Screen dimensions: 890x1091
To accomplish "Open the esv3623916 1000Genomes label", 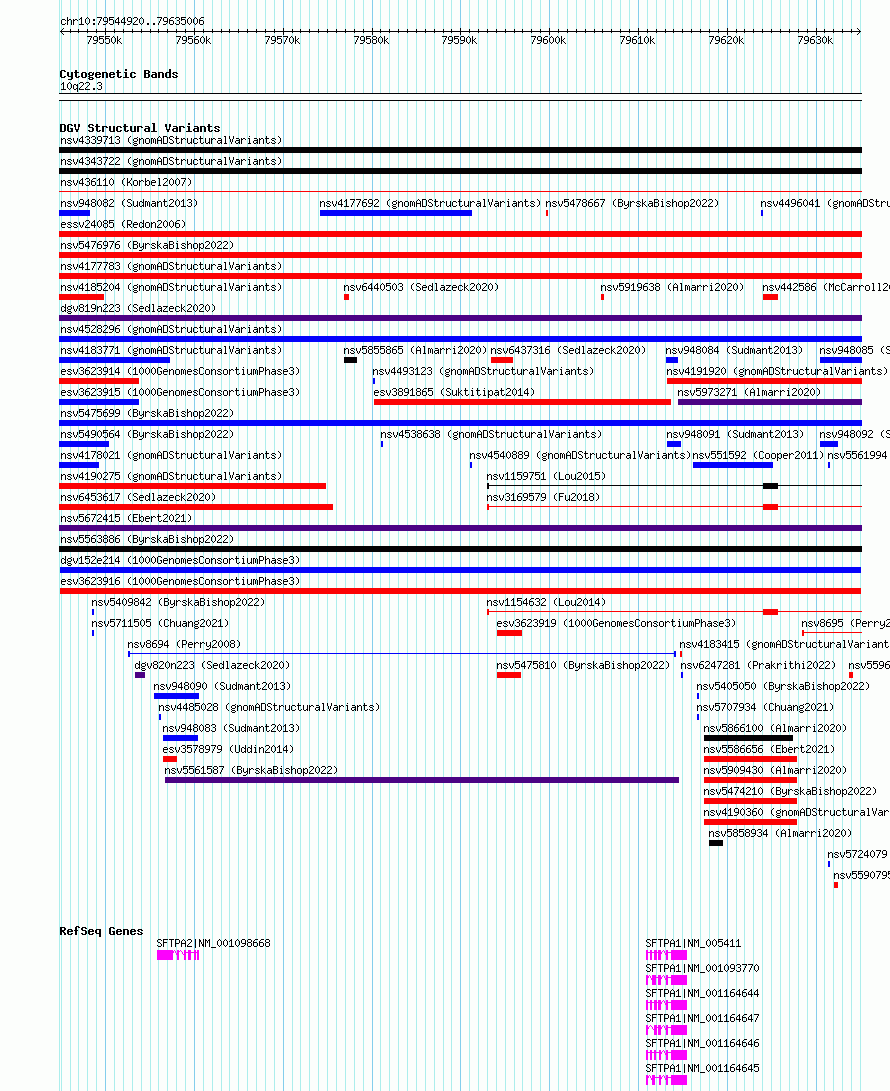I will (x=180, y=581).
